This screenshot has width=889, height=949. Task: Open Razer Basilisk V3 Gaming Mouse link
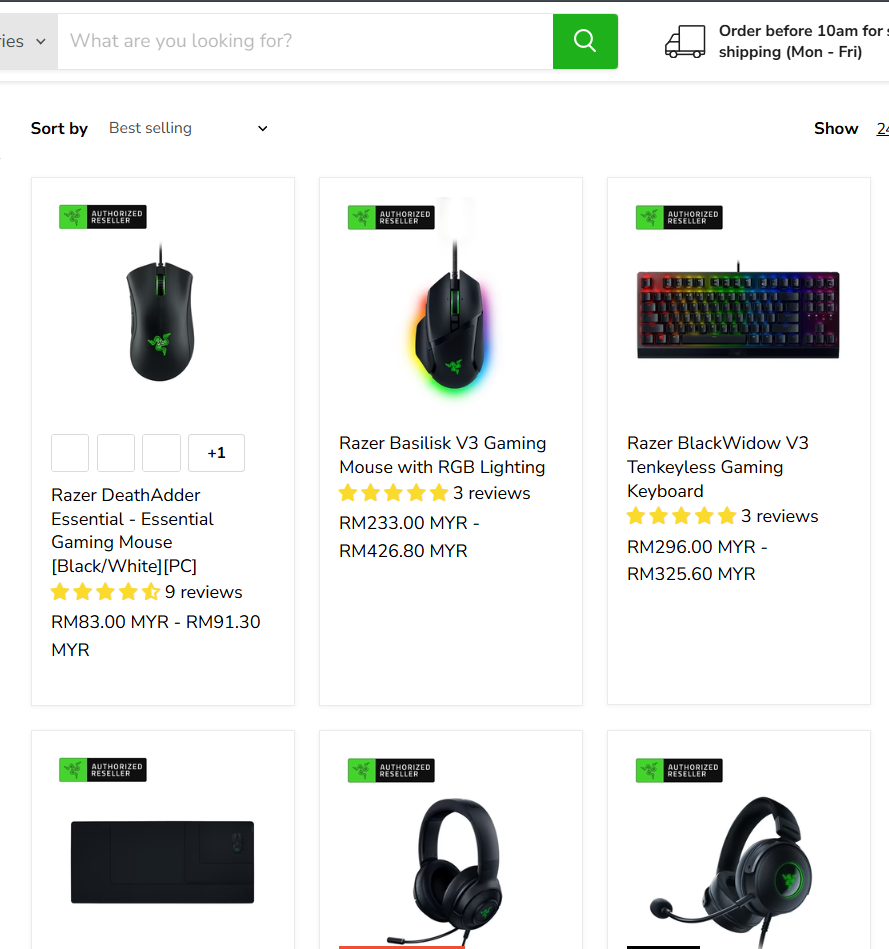[x=442, y=455]
